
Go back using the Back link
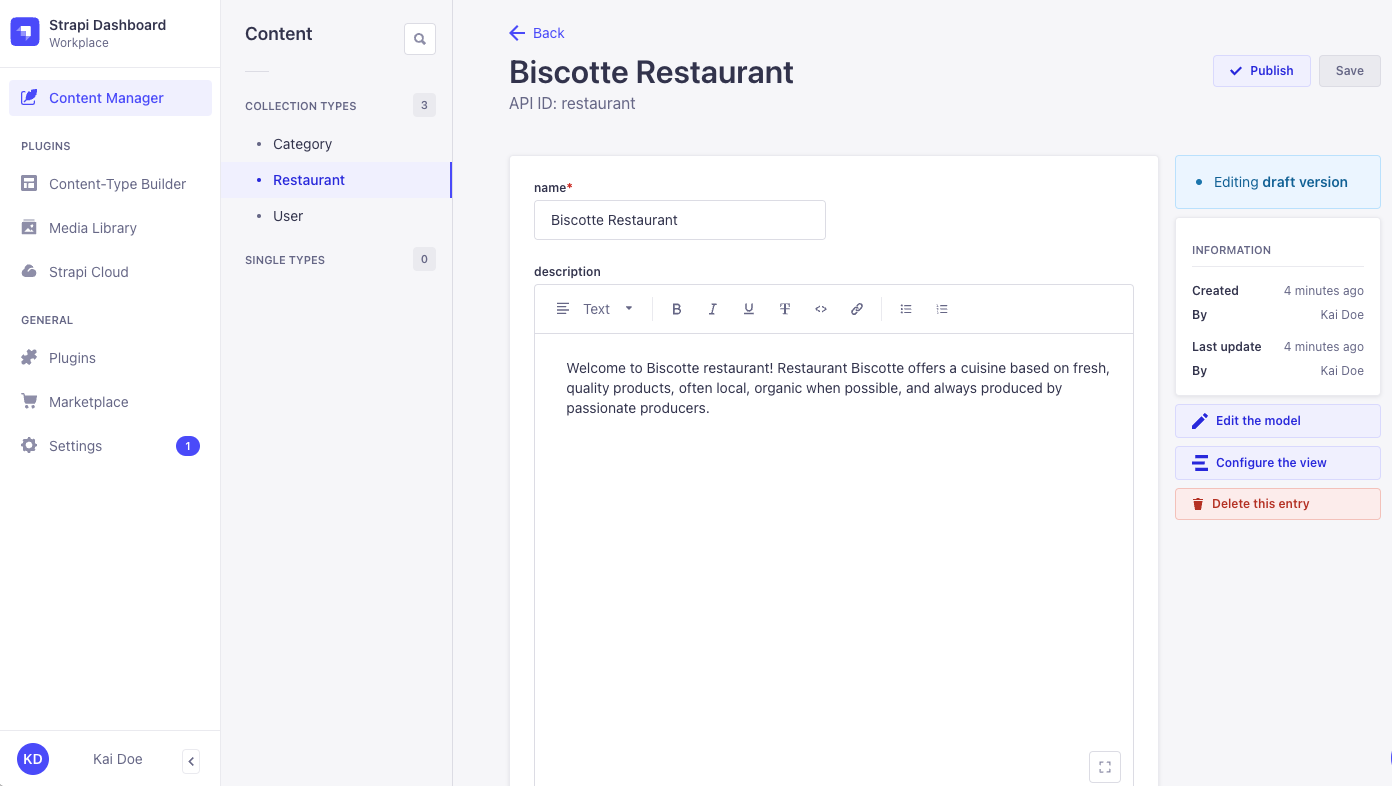537,33
